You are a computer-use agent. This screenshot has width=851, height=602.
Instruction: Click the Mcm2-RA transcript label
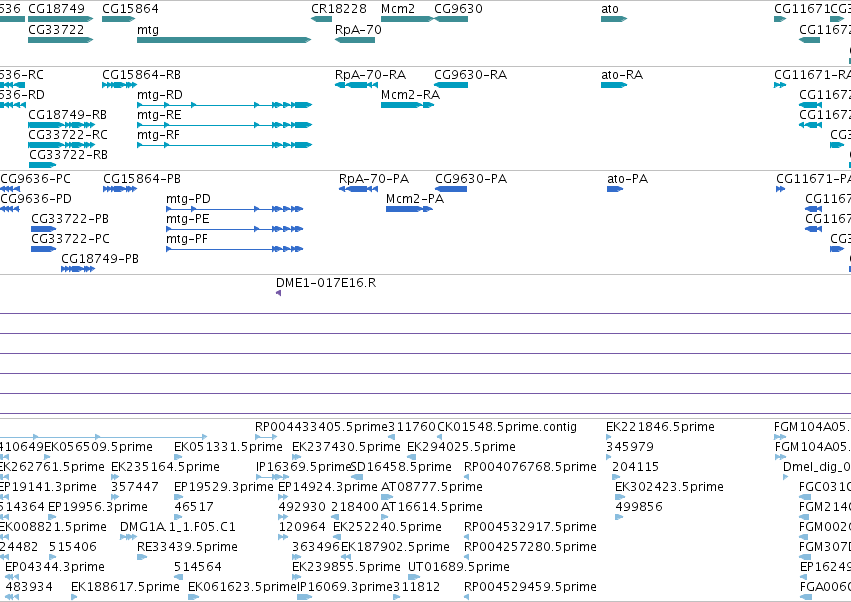[410, 95]
